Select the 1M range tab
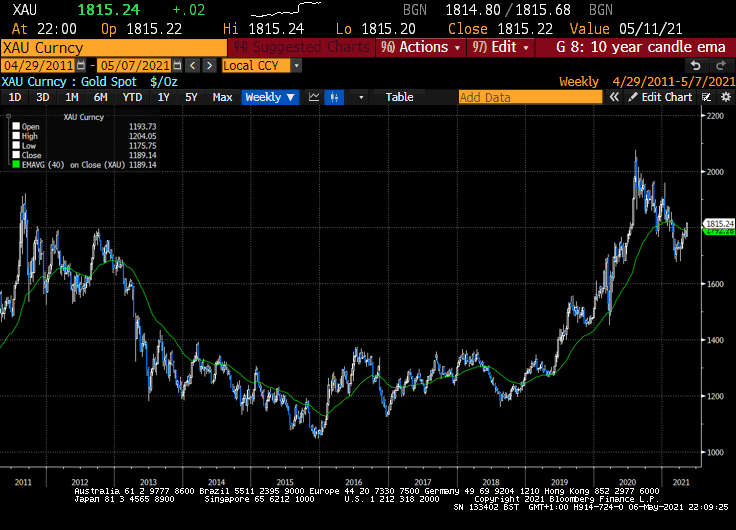 point(72,97)
